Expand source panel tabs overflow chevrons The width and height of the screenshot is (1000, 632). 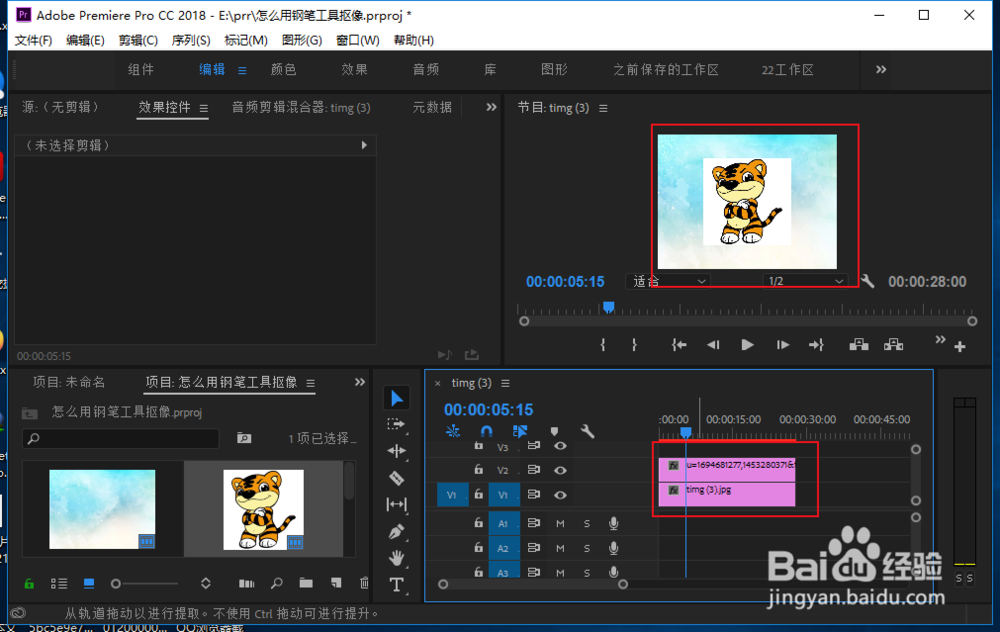pos(491,107)
